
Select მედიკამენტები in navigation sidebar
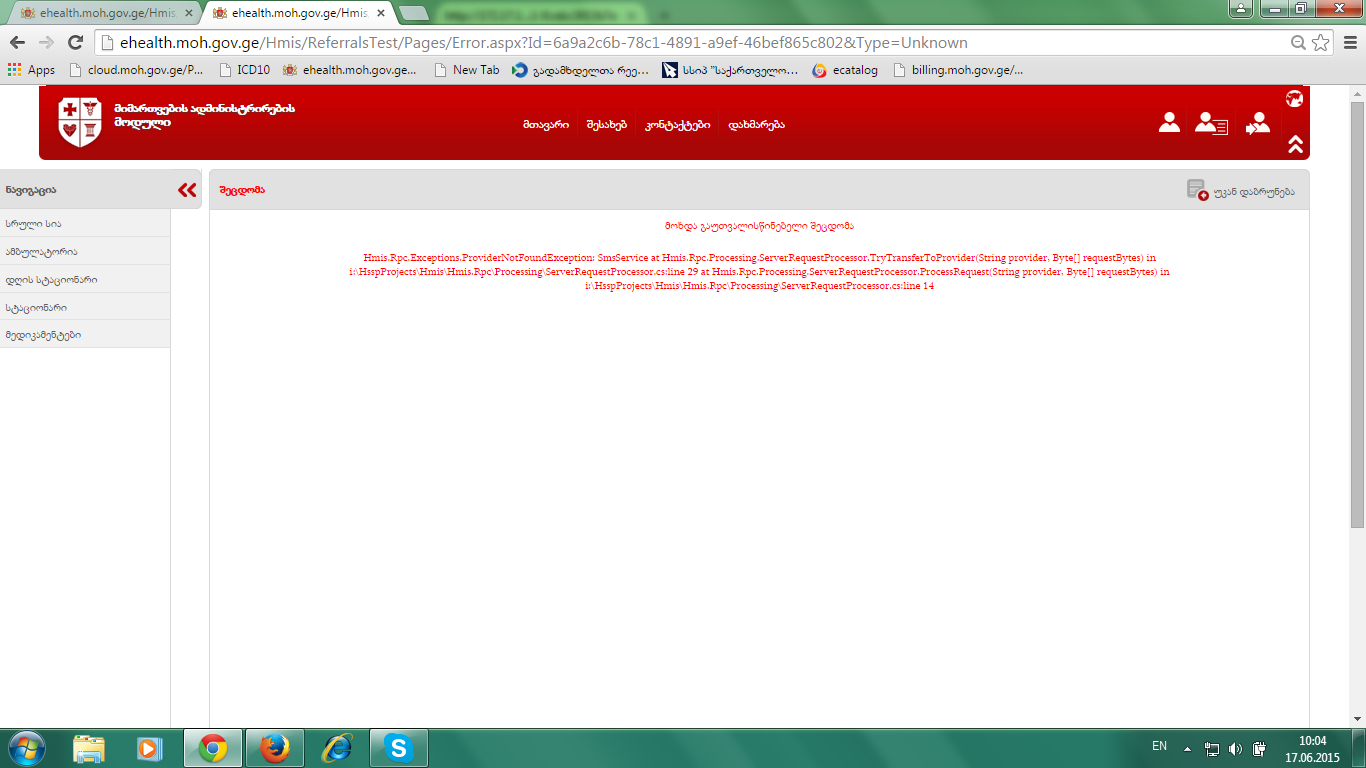pos(43,335)
